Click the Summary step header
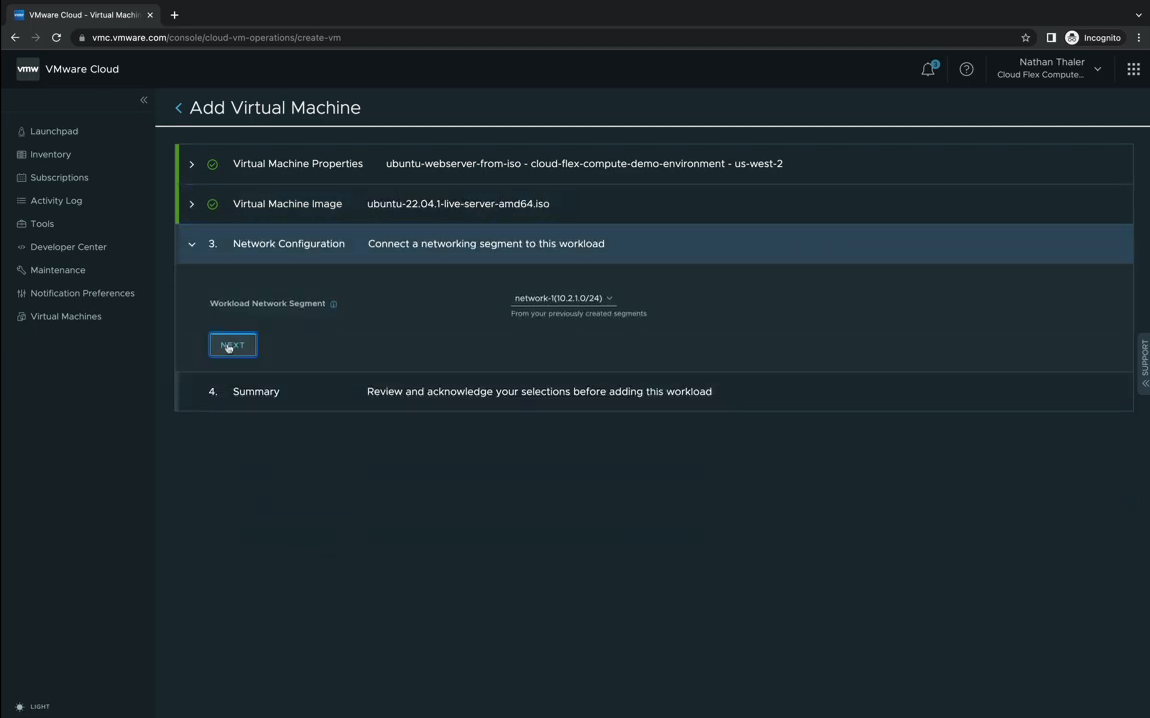Screen dimensions: 1150x718 (x=654, y=392)
